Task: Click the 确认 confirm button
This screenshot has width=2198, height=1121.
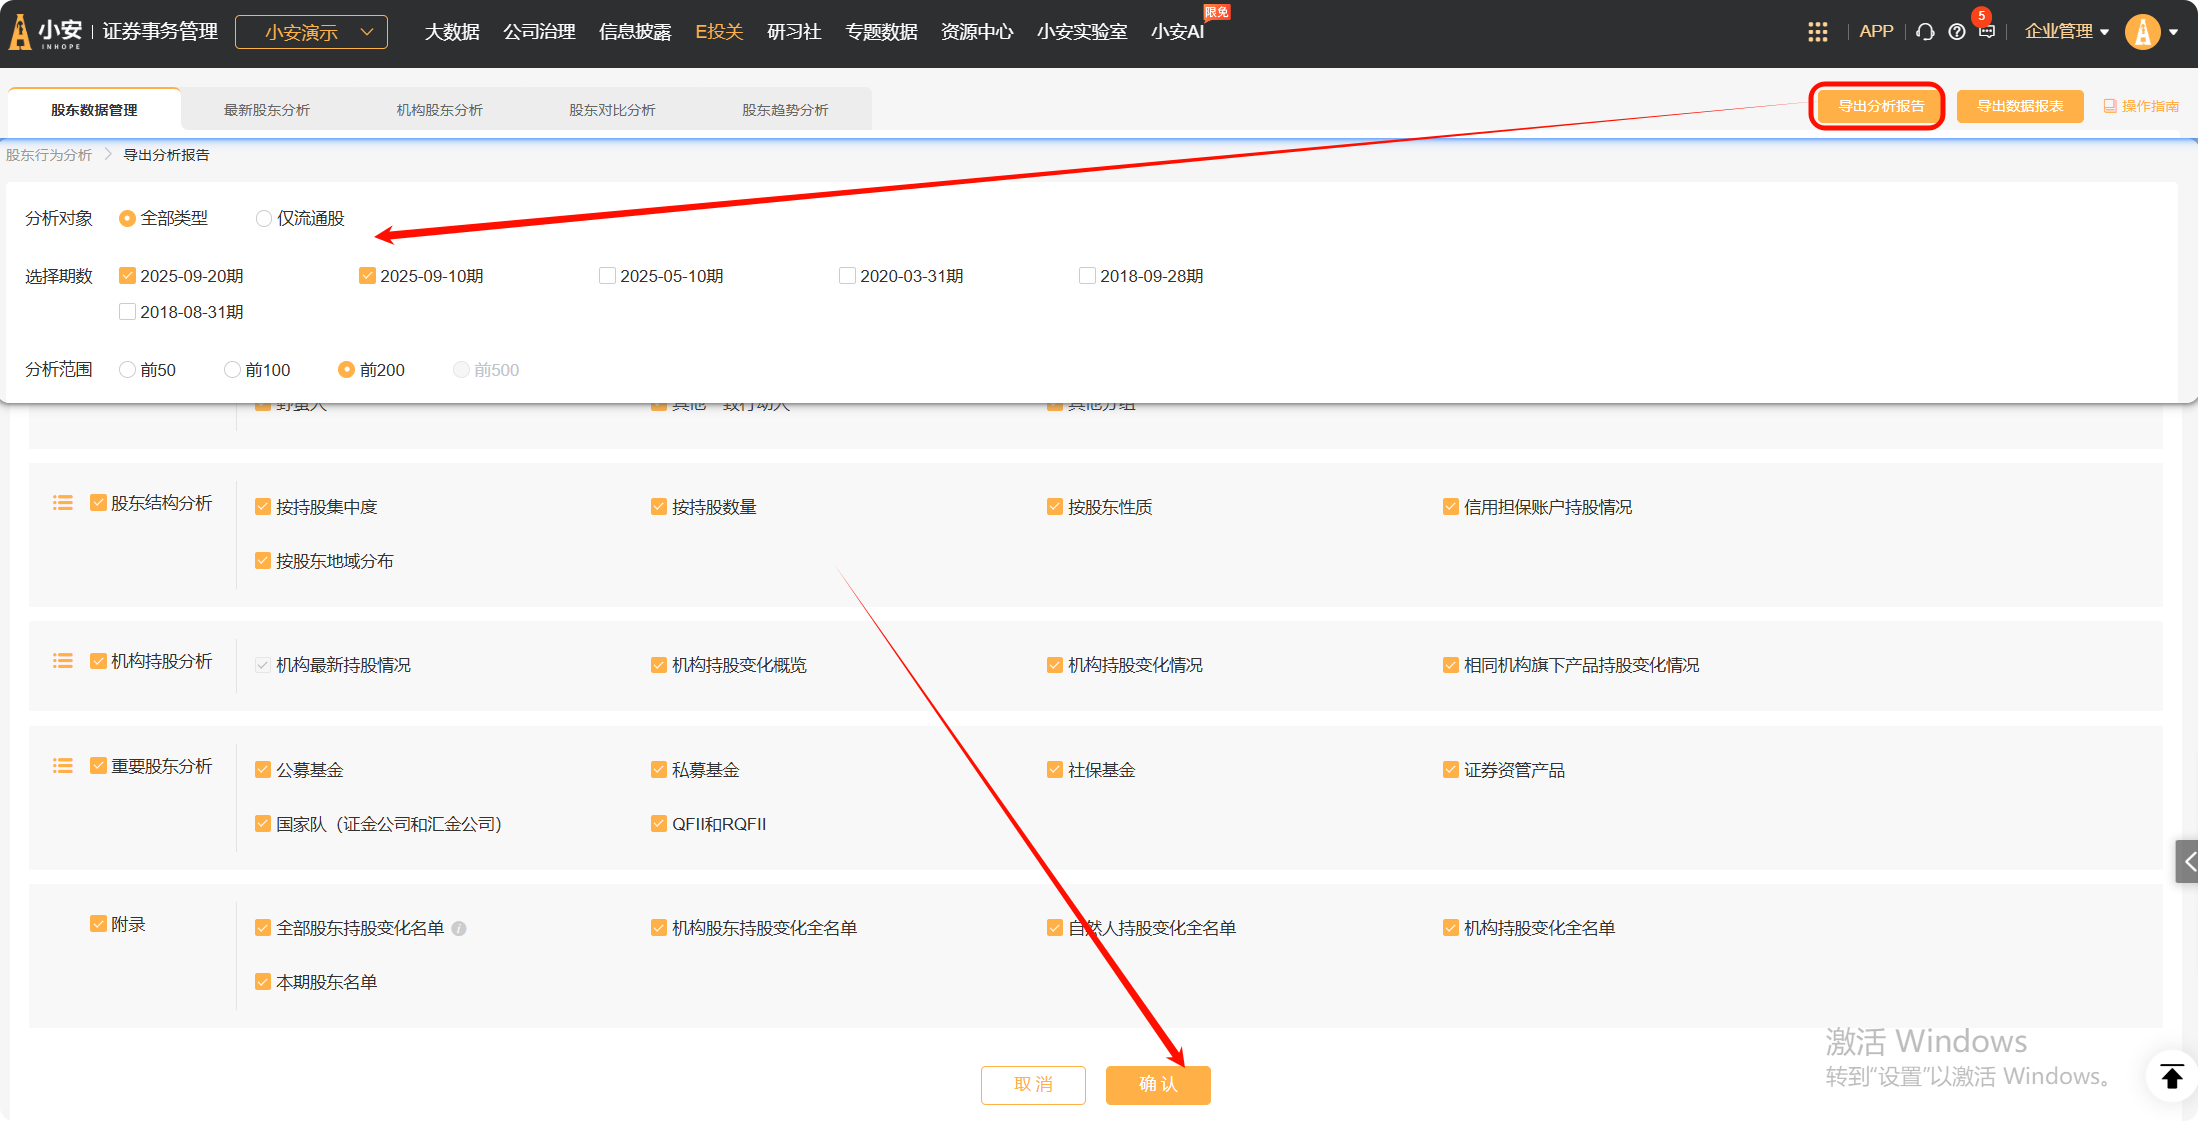Action: (1158, 1085)
